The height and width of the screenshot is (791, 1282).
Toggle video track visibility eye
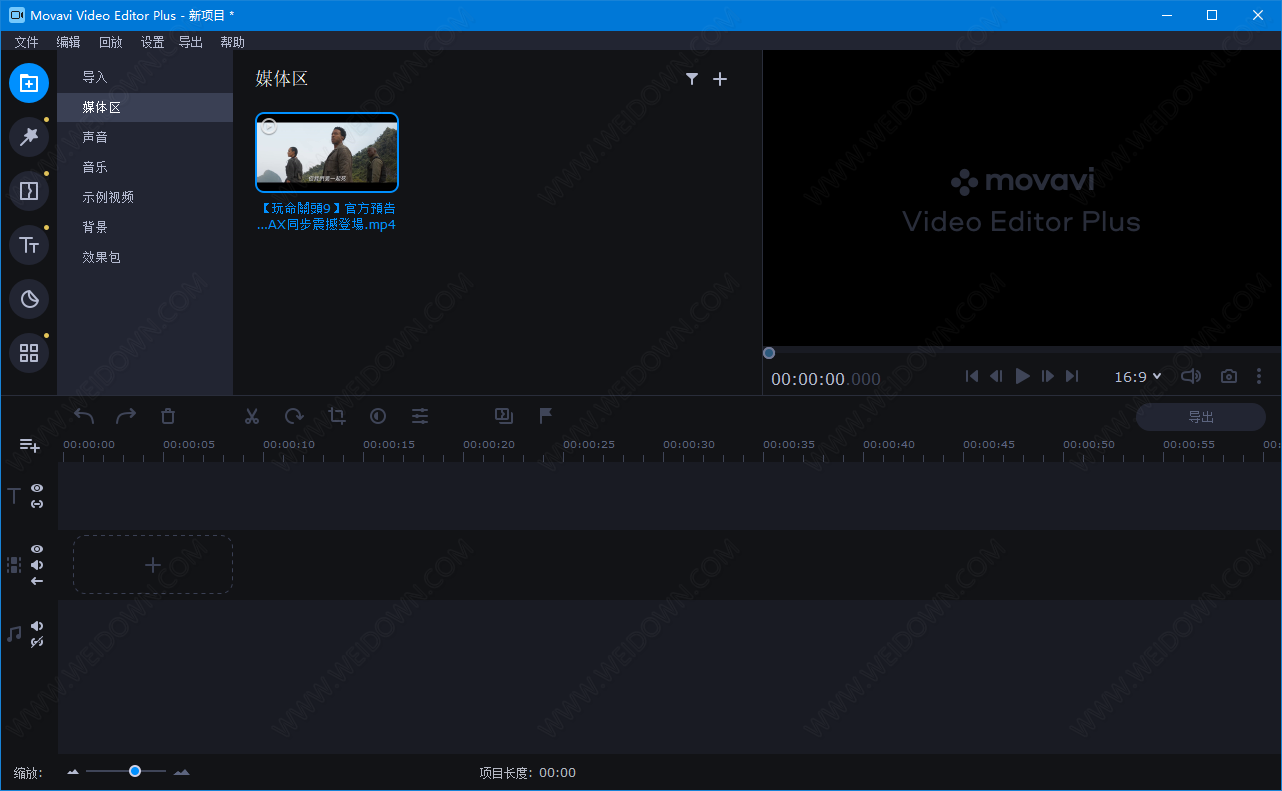coord(37,549)
